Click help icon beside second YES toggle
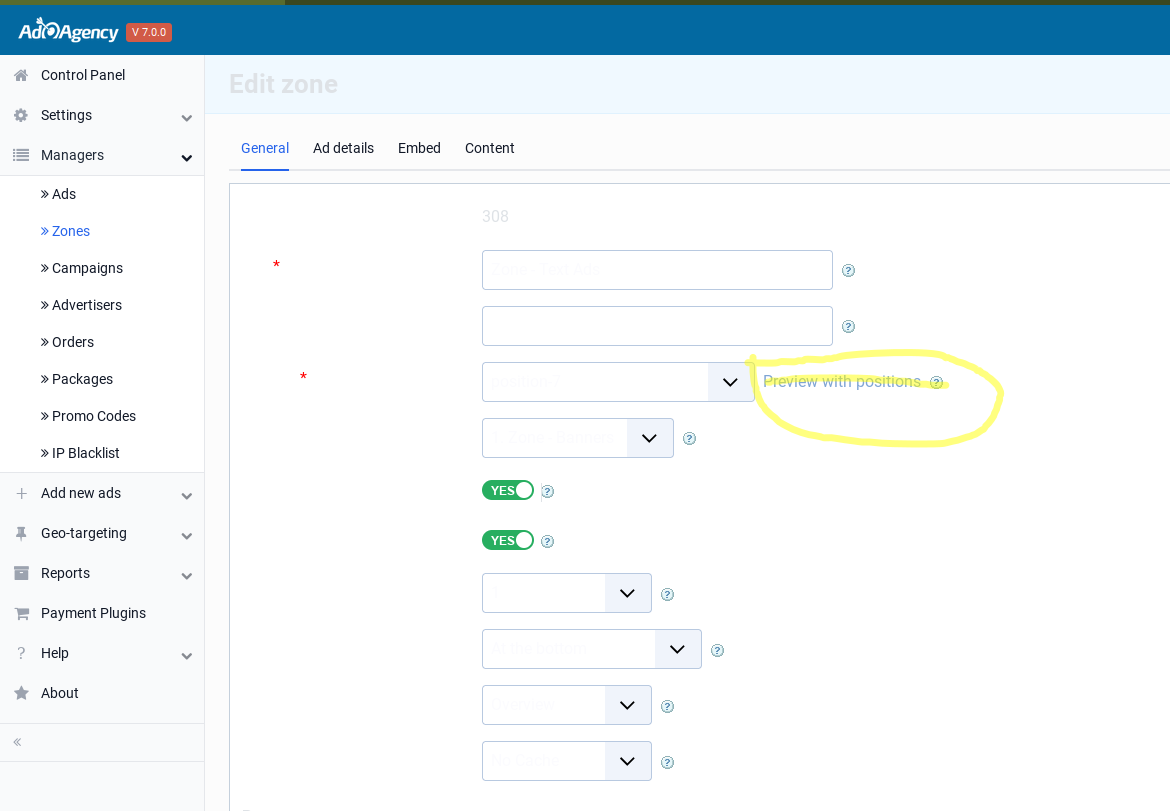 click(x=548, y=542)
